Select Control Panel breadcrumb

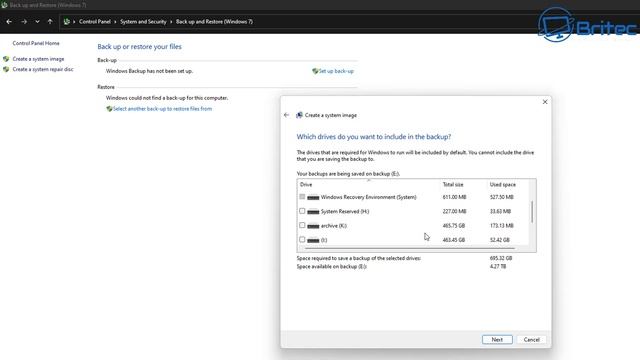(x=95, y=22)
